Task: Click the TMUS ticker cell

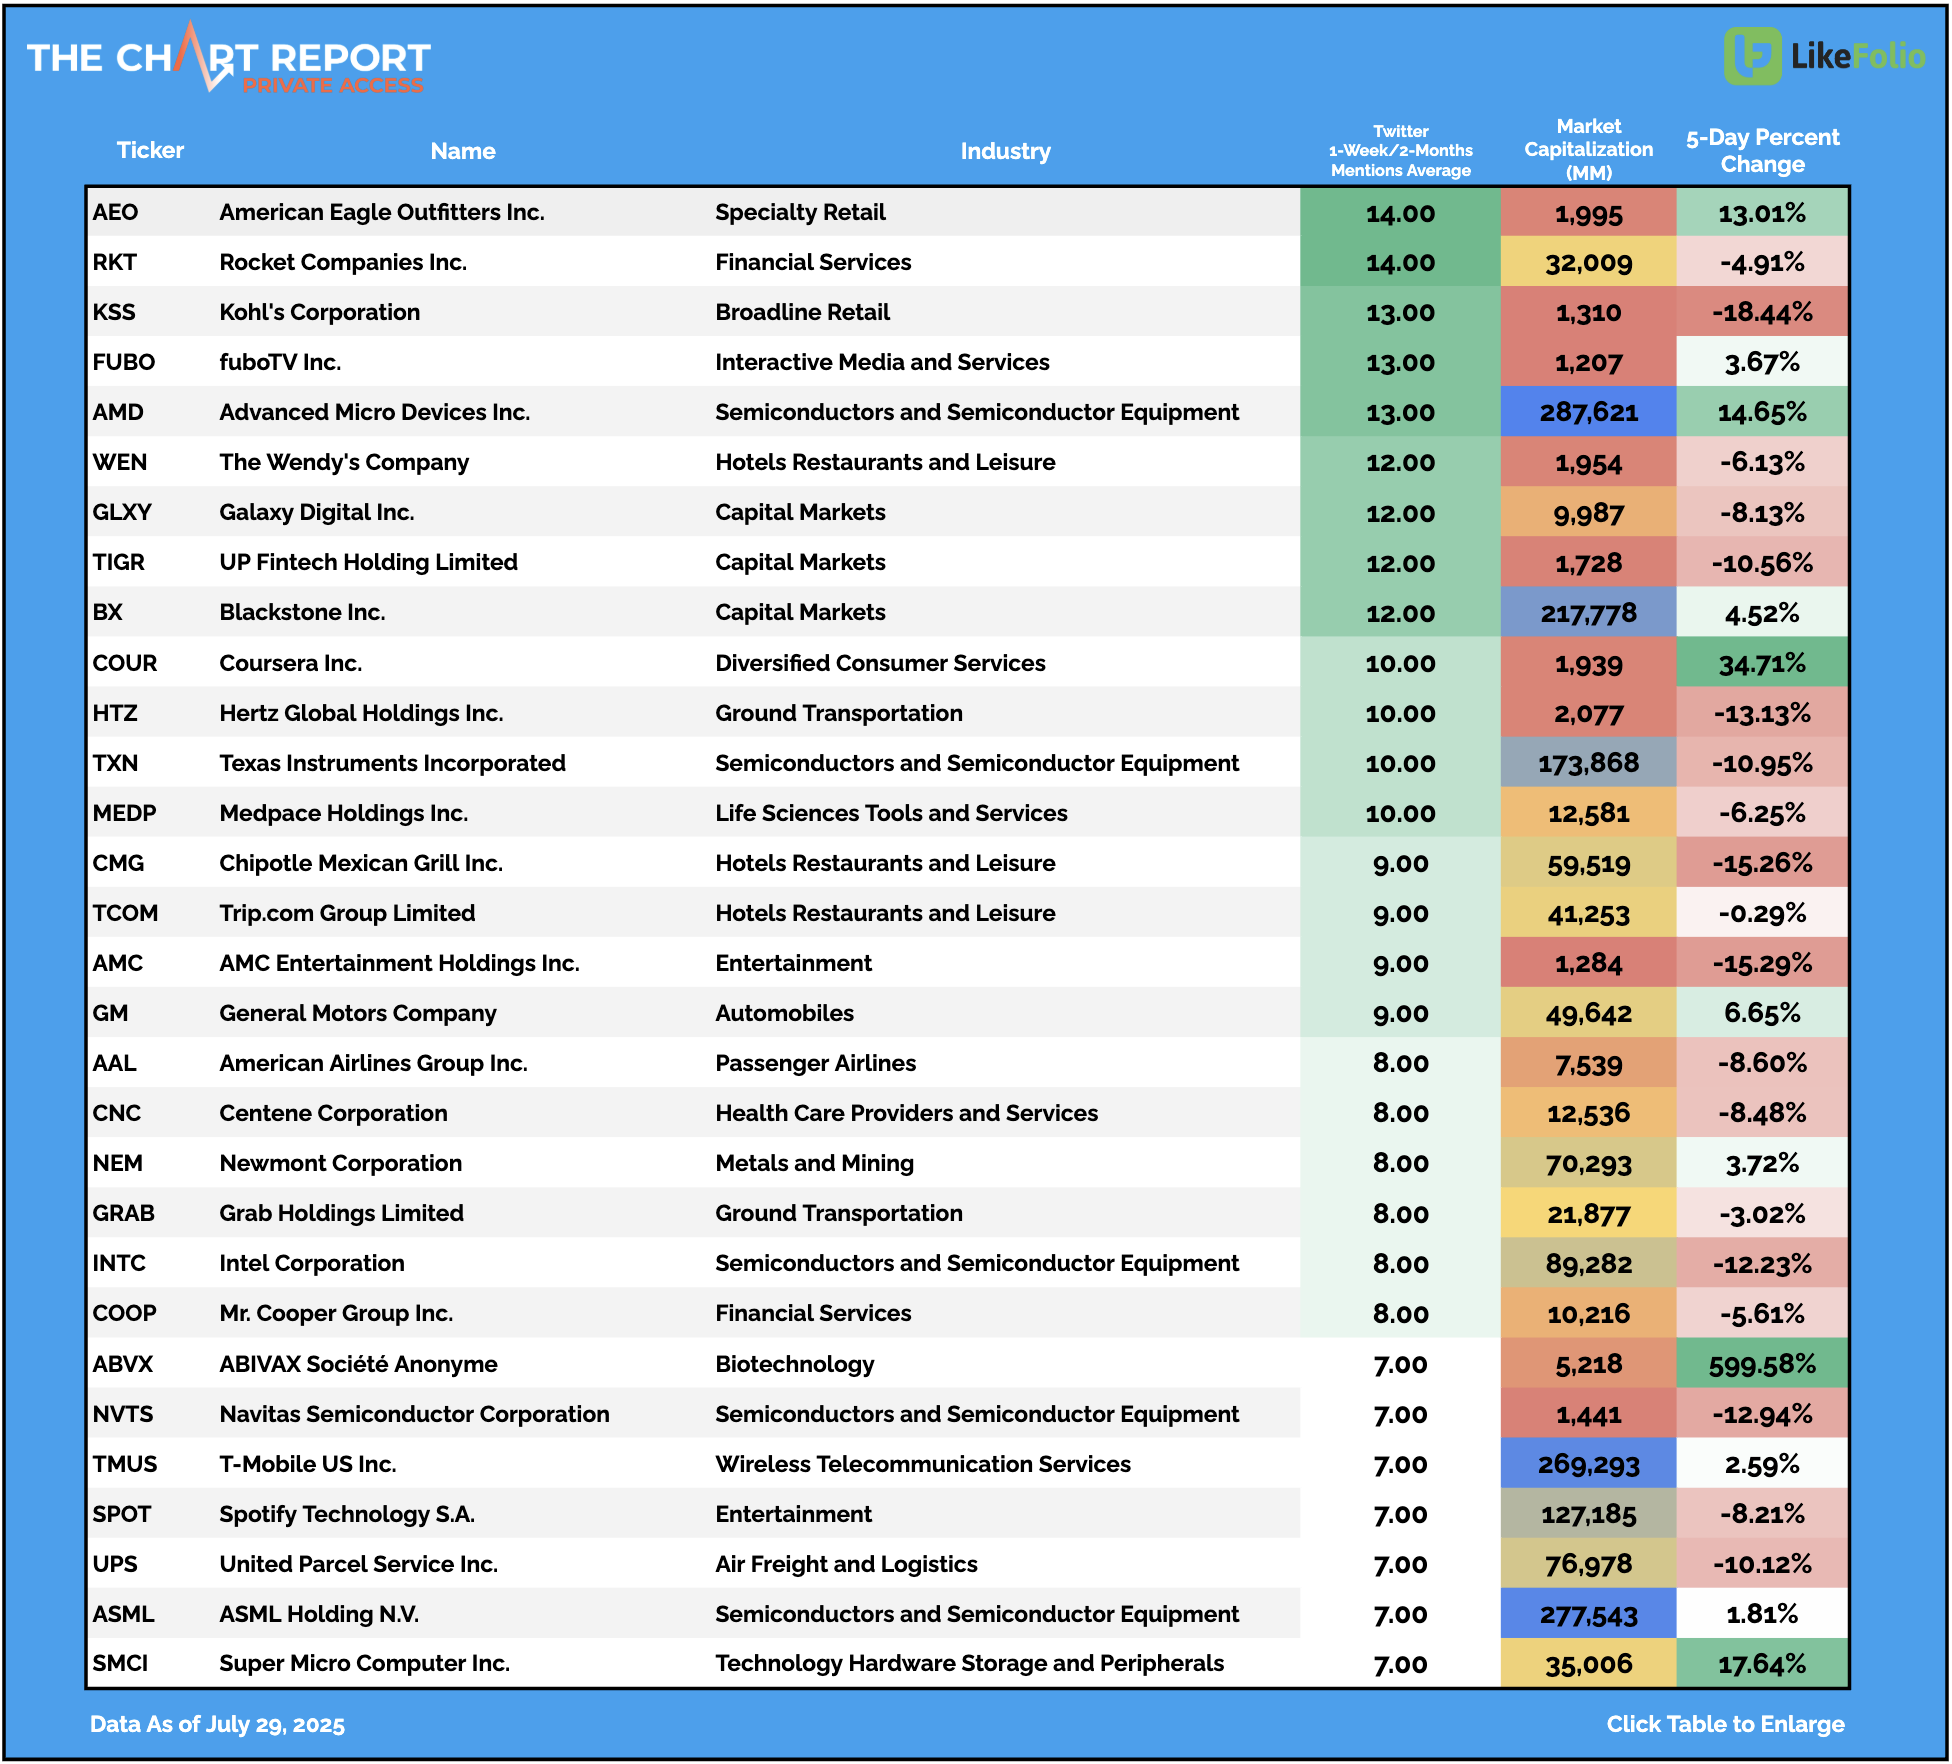Action: (x=125, y=1464)
